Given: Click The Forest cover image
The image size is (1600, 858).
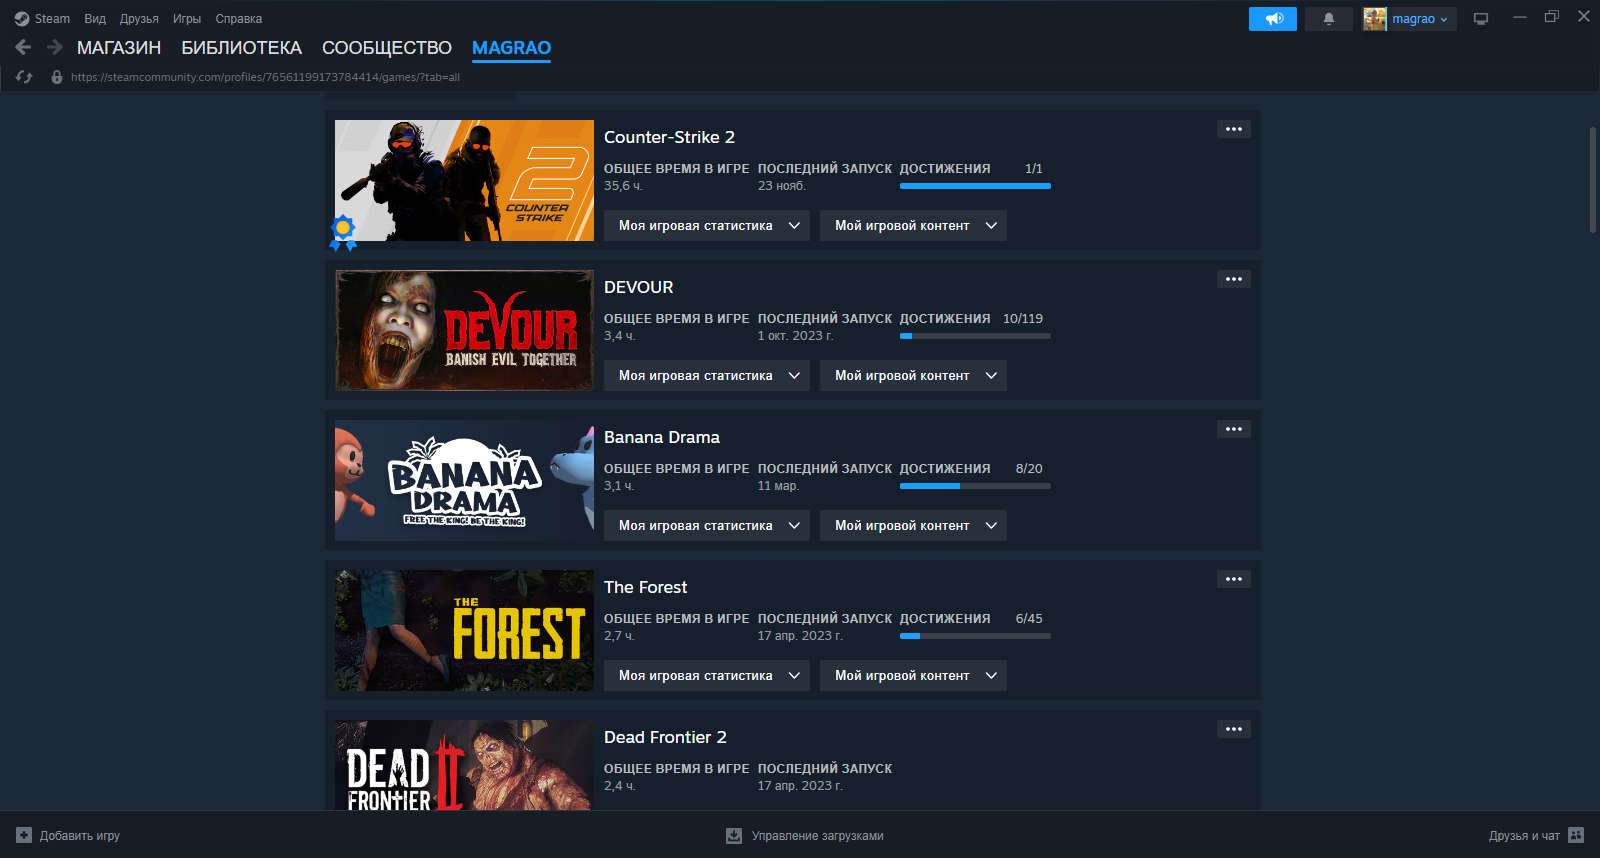Looking at the screenshot, I should [464, 630].
